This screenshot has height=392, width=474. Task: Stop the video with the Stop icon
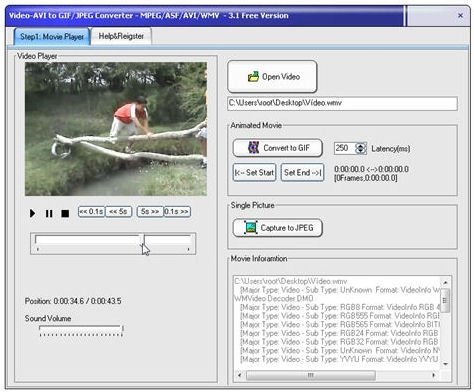point(65,213)
